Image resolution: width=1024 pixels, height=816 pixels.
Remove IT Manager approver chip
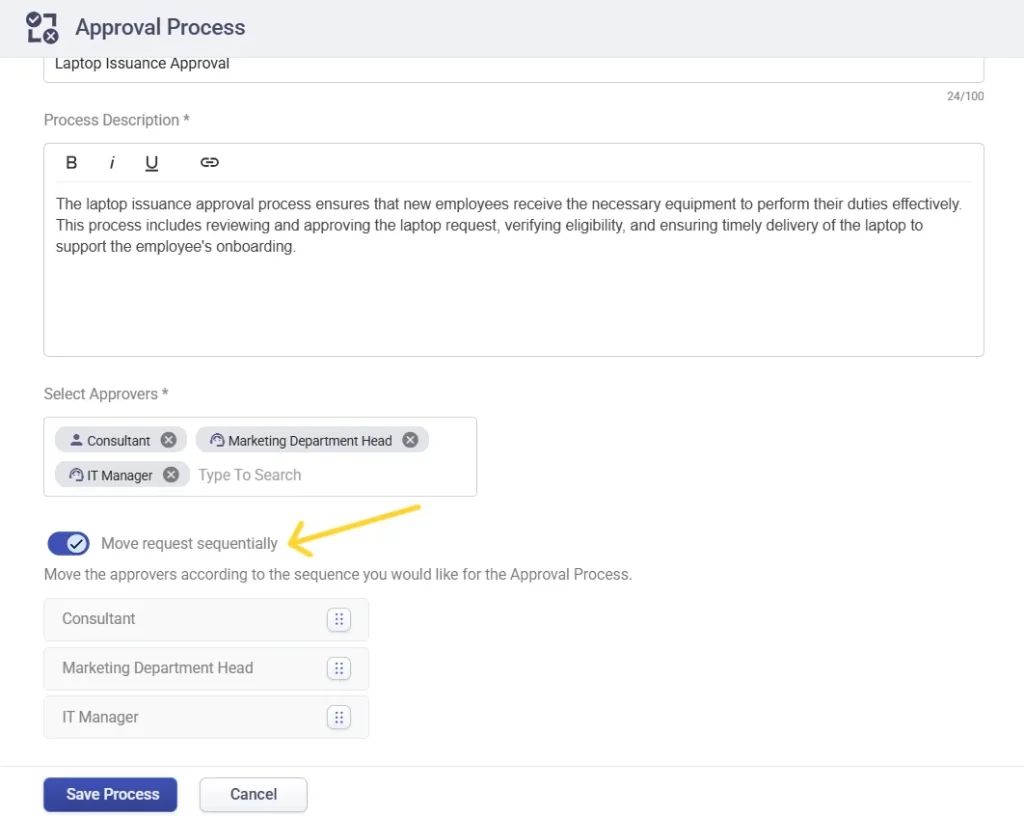pyautogui.click(x=171, y=475)
